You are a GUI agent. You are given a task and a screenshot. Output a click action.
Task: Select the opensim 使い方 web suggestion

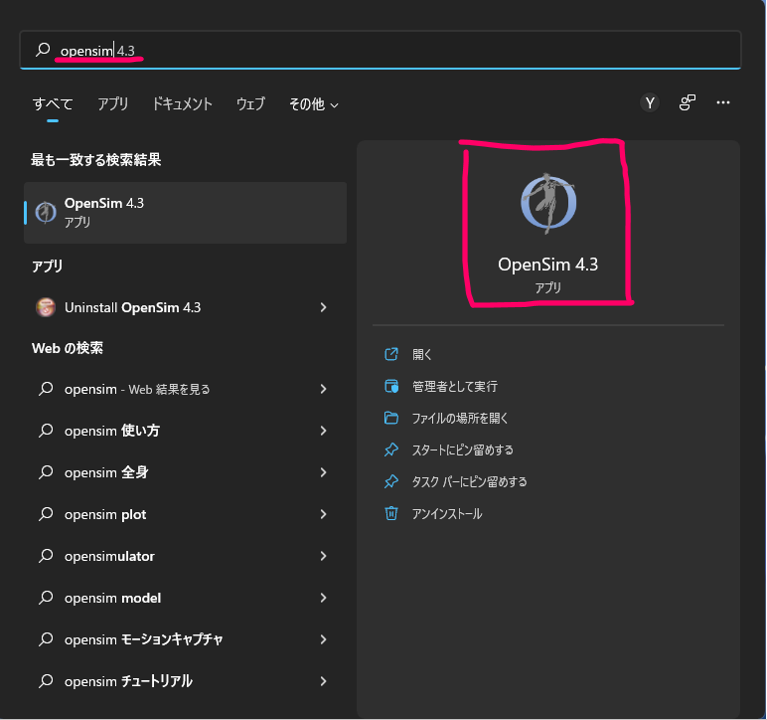click(185, 431)
